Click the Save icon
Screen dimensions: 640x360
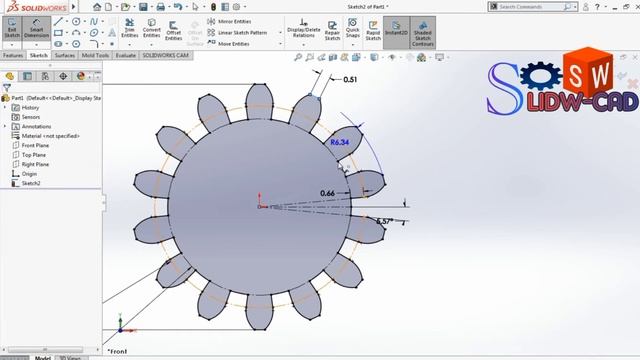point(143,7)
